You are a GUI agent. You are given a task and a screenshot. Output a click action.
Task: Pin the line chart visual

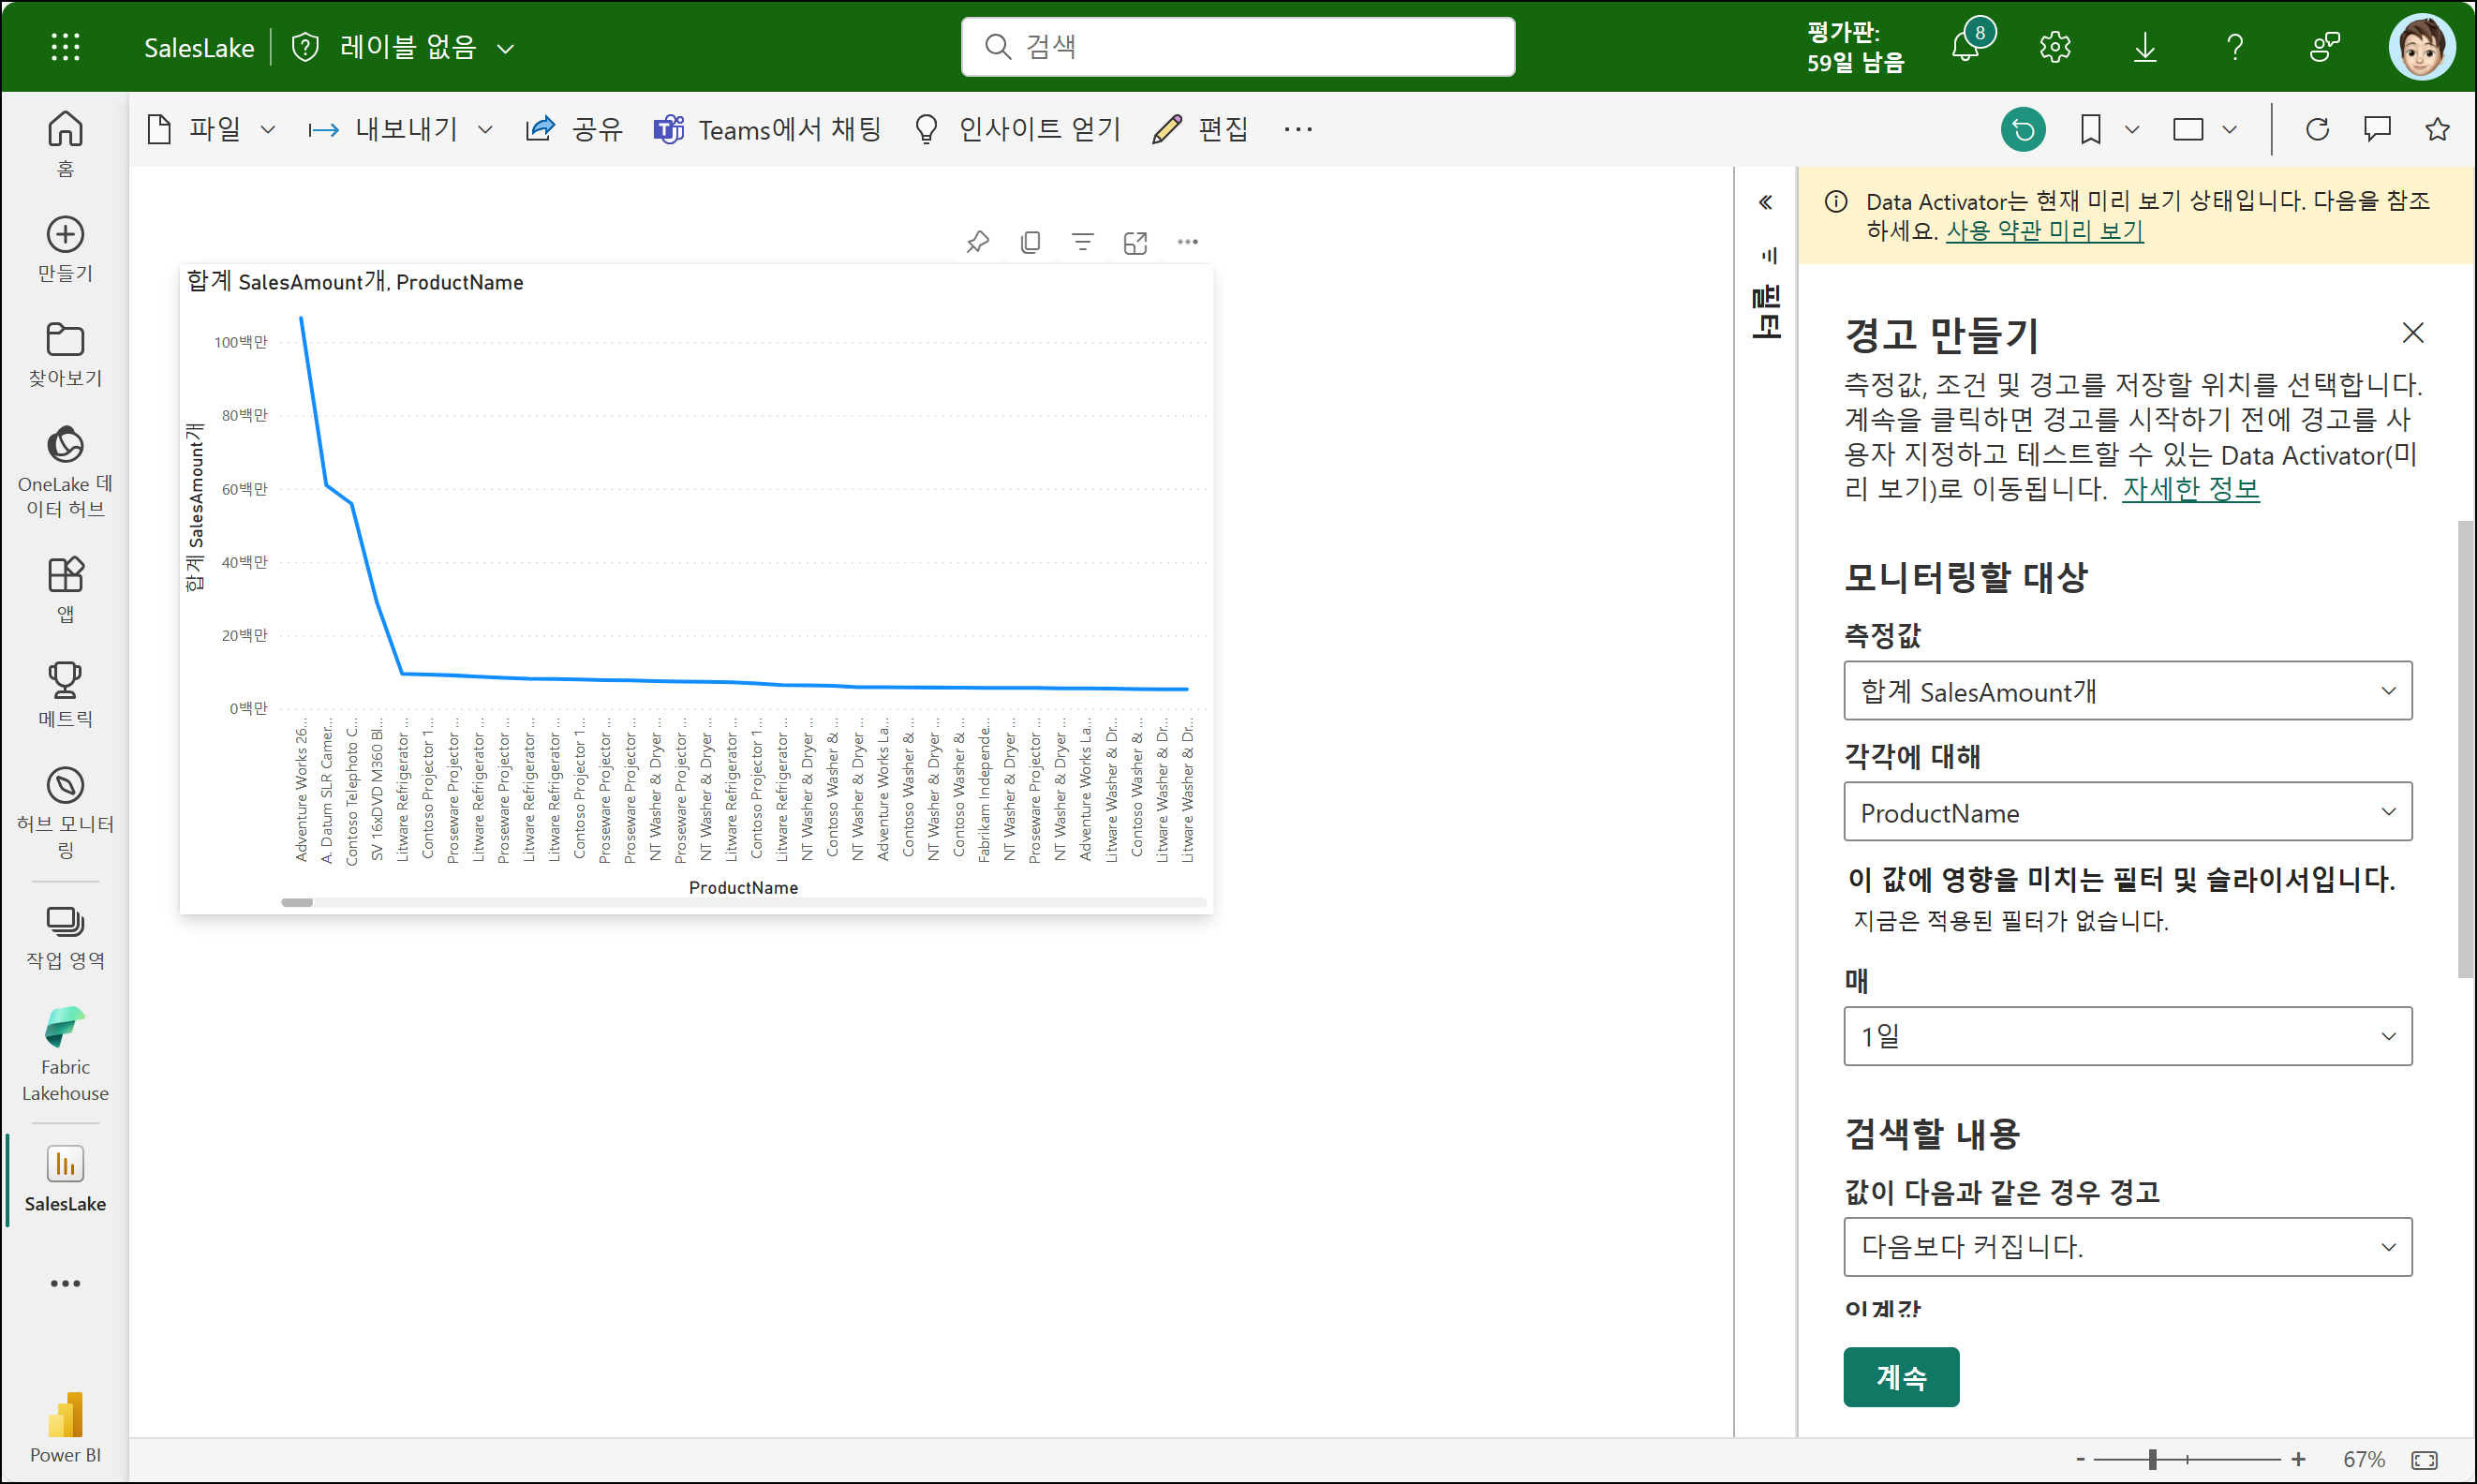[977, 242]
